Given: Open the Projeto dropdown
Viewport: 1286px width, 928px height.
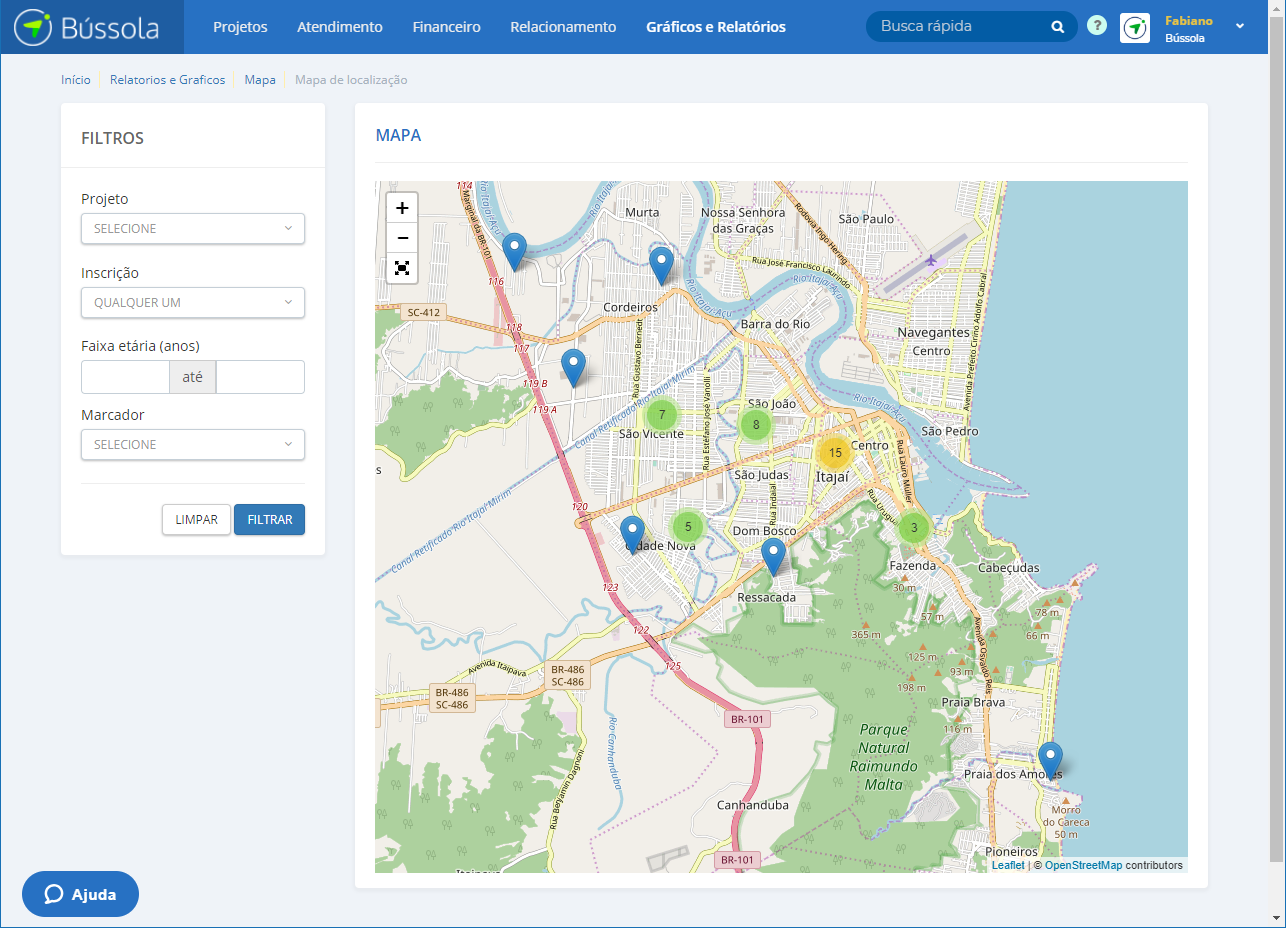Looking at the screenshot, I should click(x=193, y=229).
